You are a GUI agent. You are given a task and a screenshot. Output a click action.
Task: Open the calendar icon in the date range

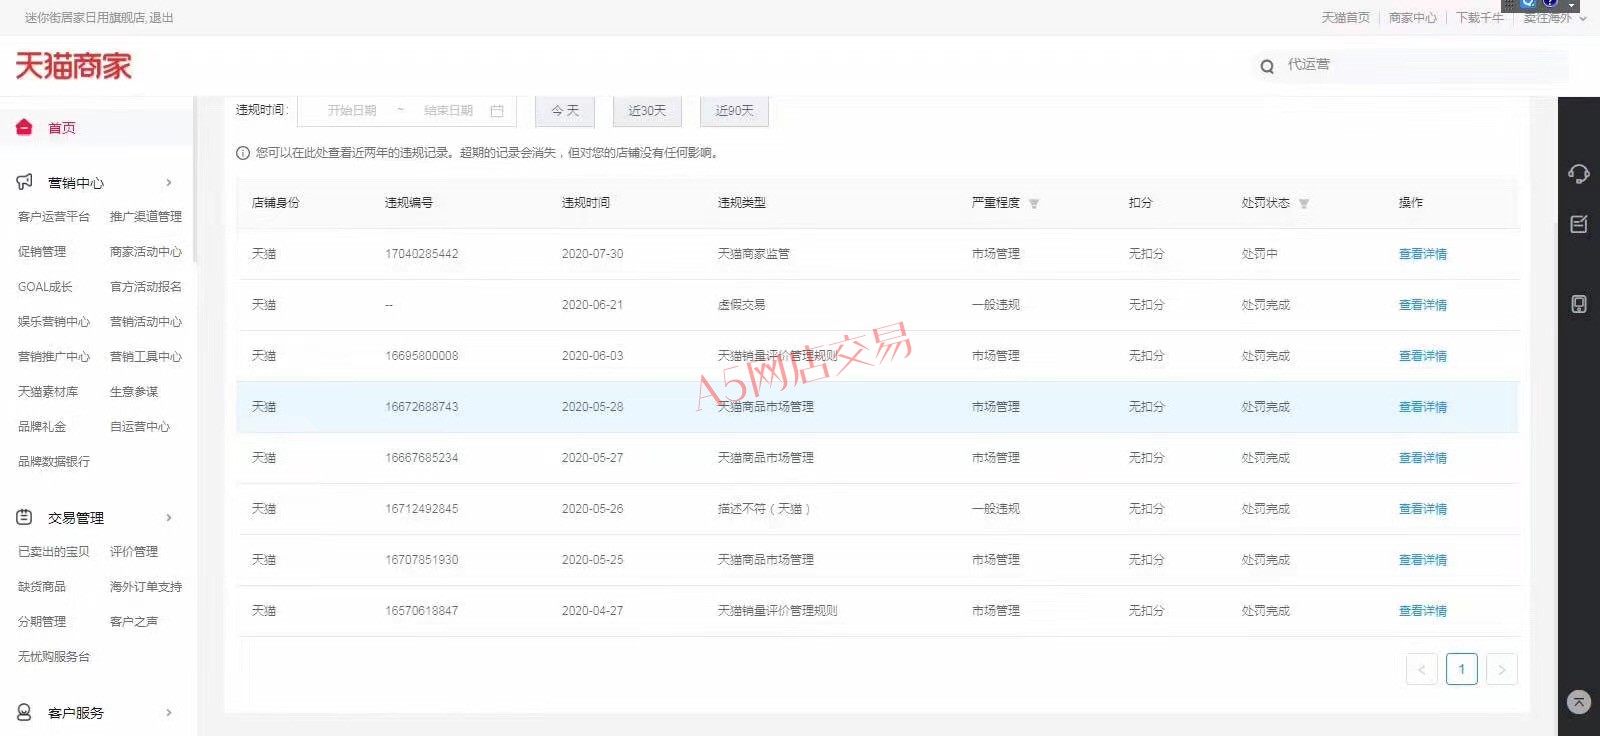[x=497, y=111]
